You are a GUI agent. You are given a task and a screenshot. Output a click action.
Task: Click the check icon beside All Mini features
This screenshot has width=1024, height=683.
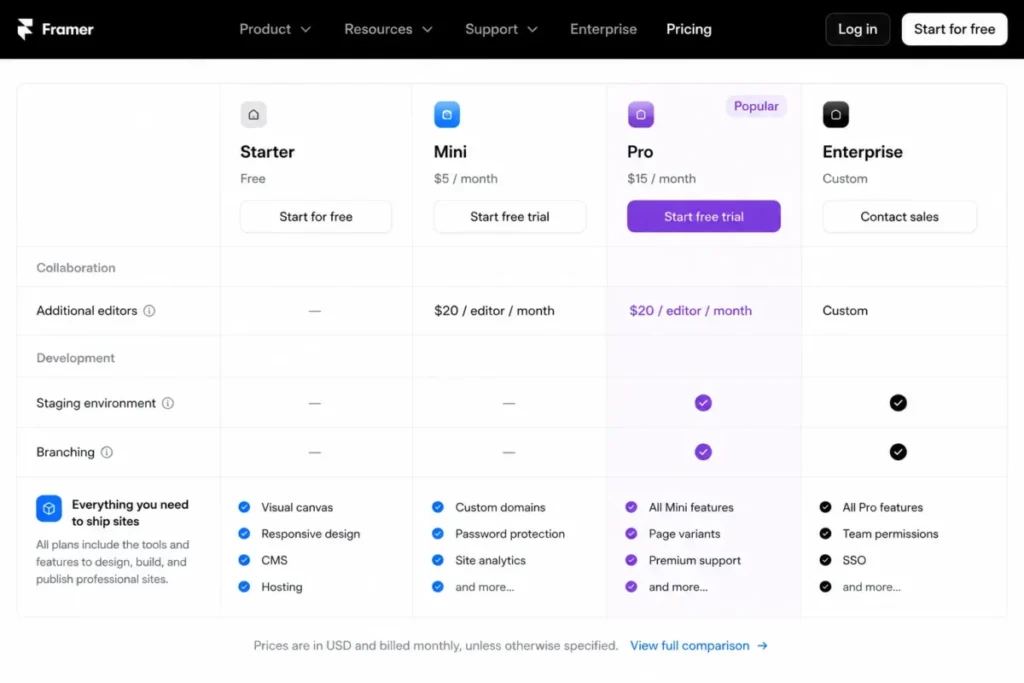[631, 507]
